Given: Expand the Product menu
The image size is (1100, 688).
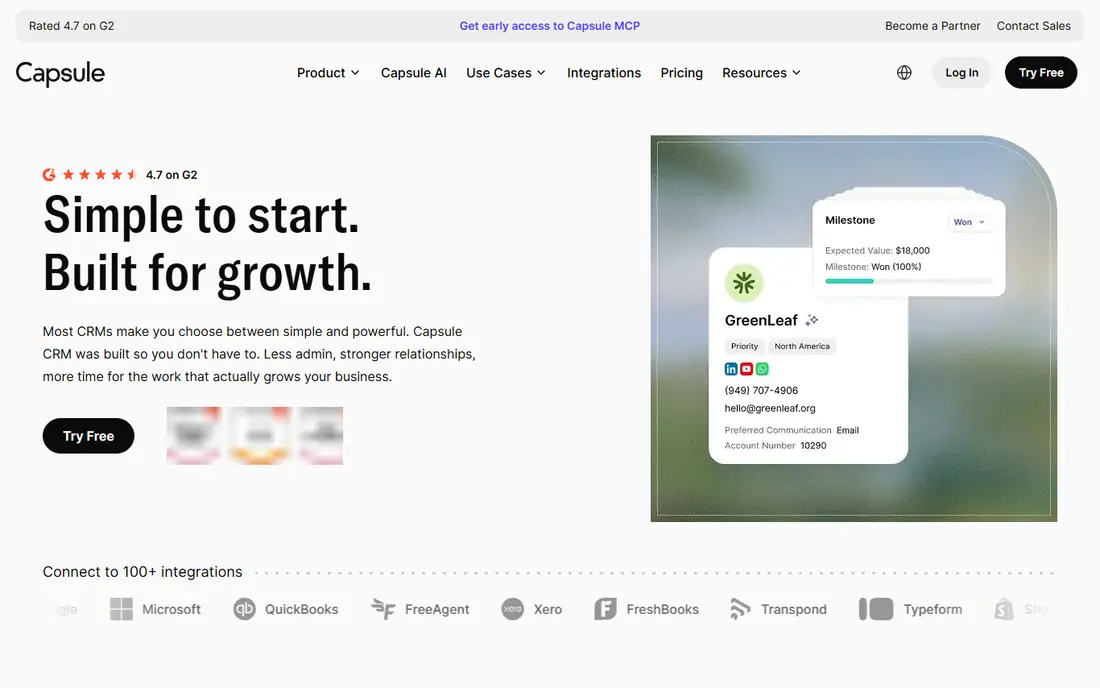Looking at the screenshot, I should tap(328, 73).
